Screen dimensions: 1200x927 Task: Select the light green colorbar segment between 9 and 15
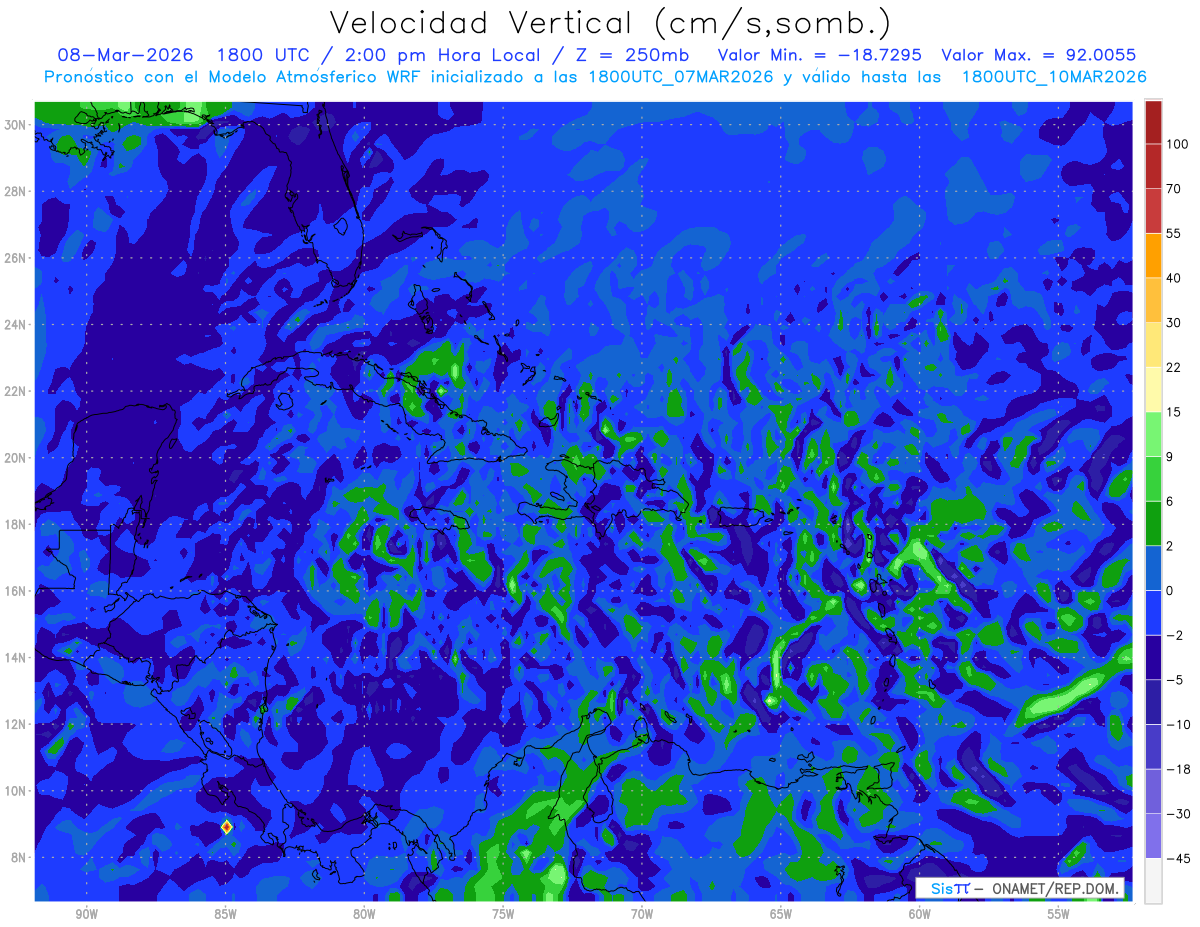(1153, 434)
